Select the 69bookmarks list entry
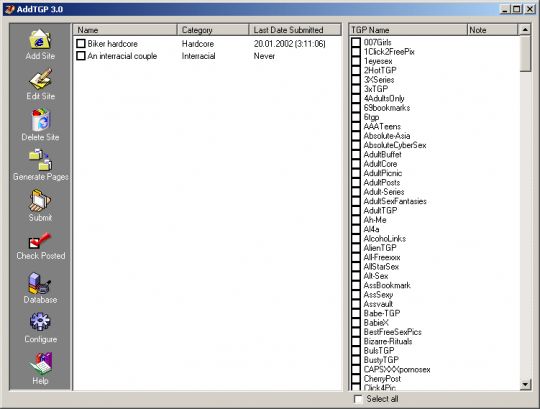 point(387,108)
